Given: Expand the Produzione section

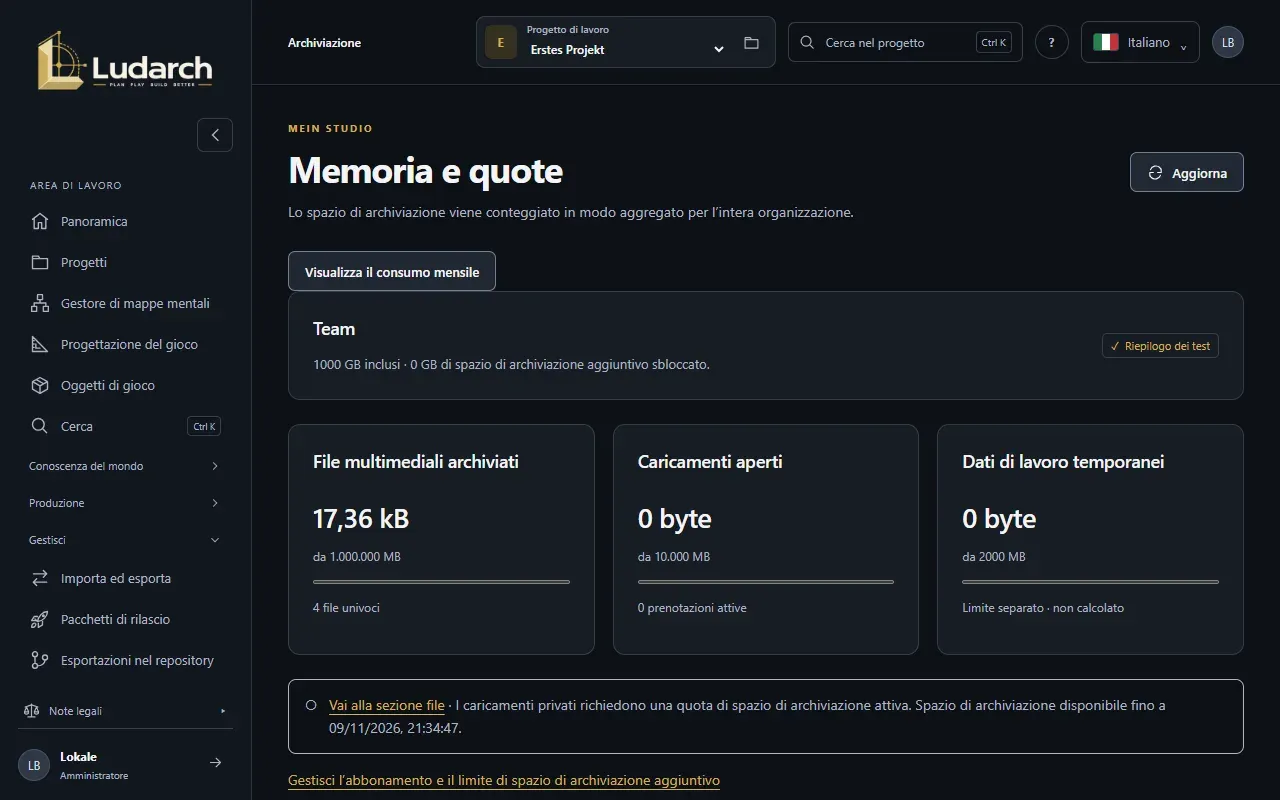Looking at the screenshot, I should pyautogui.click(x=125, y=503).
